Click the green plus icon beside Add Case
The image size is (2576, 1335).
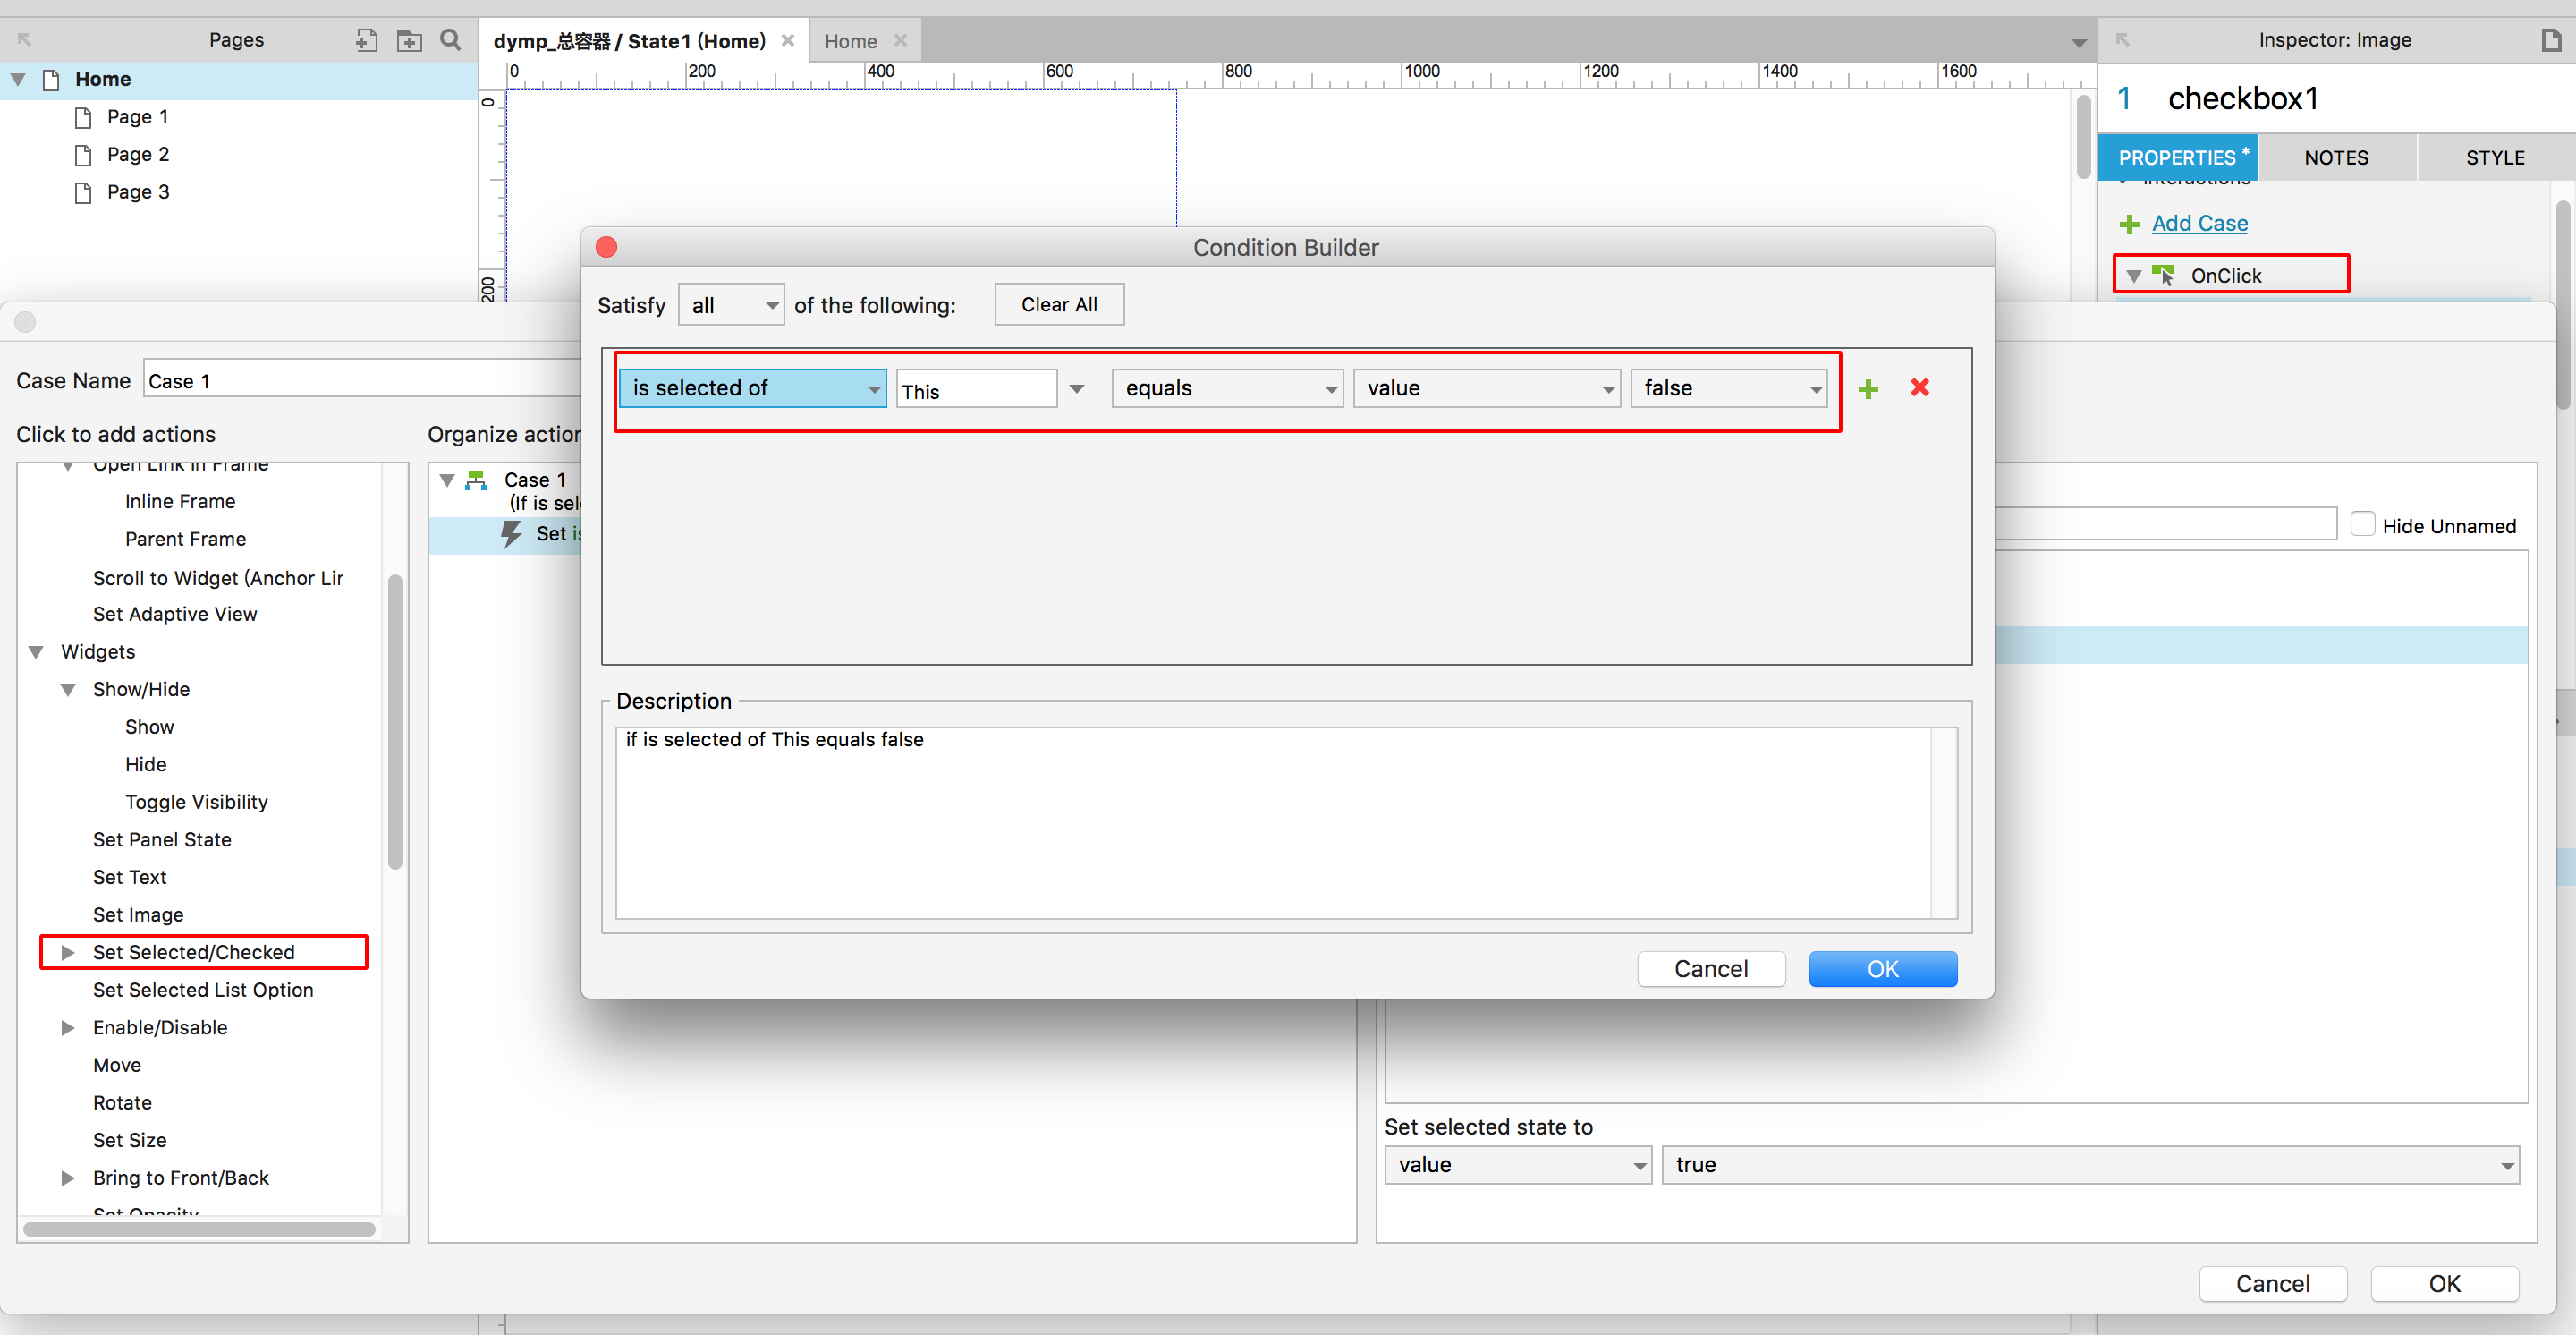point(2130,224)
